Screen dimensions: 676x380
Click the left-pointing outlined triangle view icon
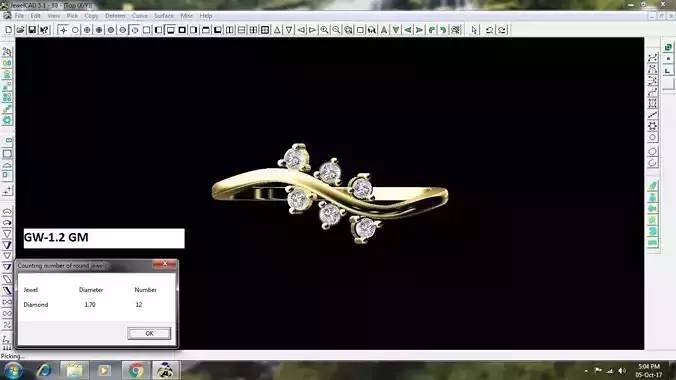coord(301,30)
